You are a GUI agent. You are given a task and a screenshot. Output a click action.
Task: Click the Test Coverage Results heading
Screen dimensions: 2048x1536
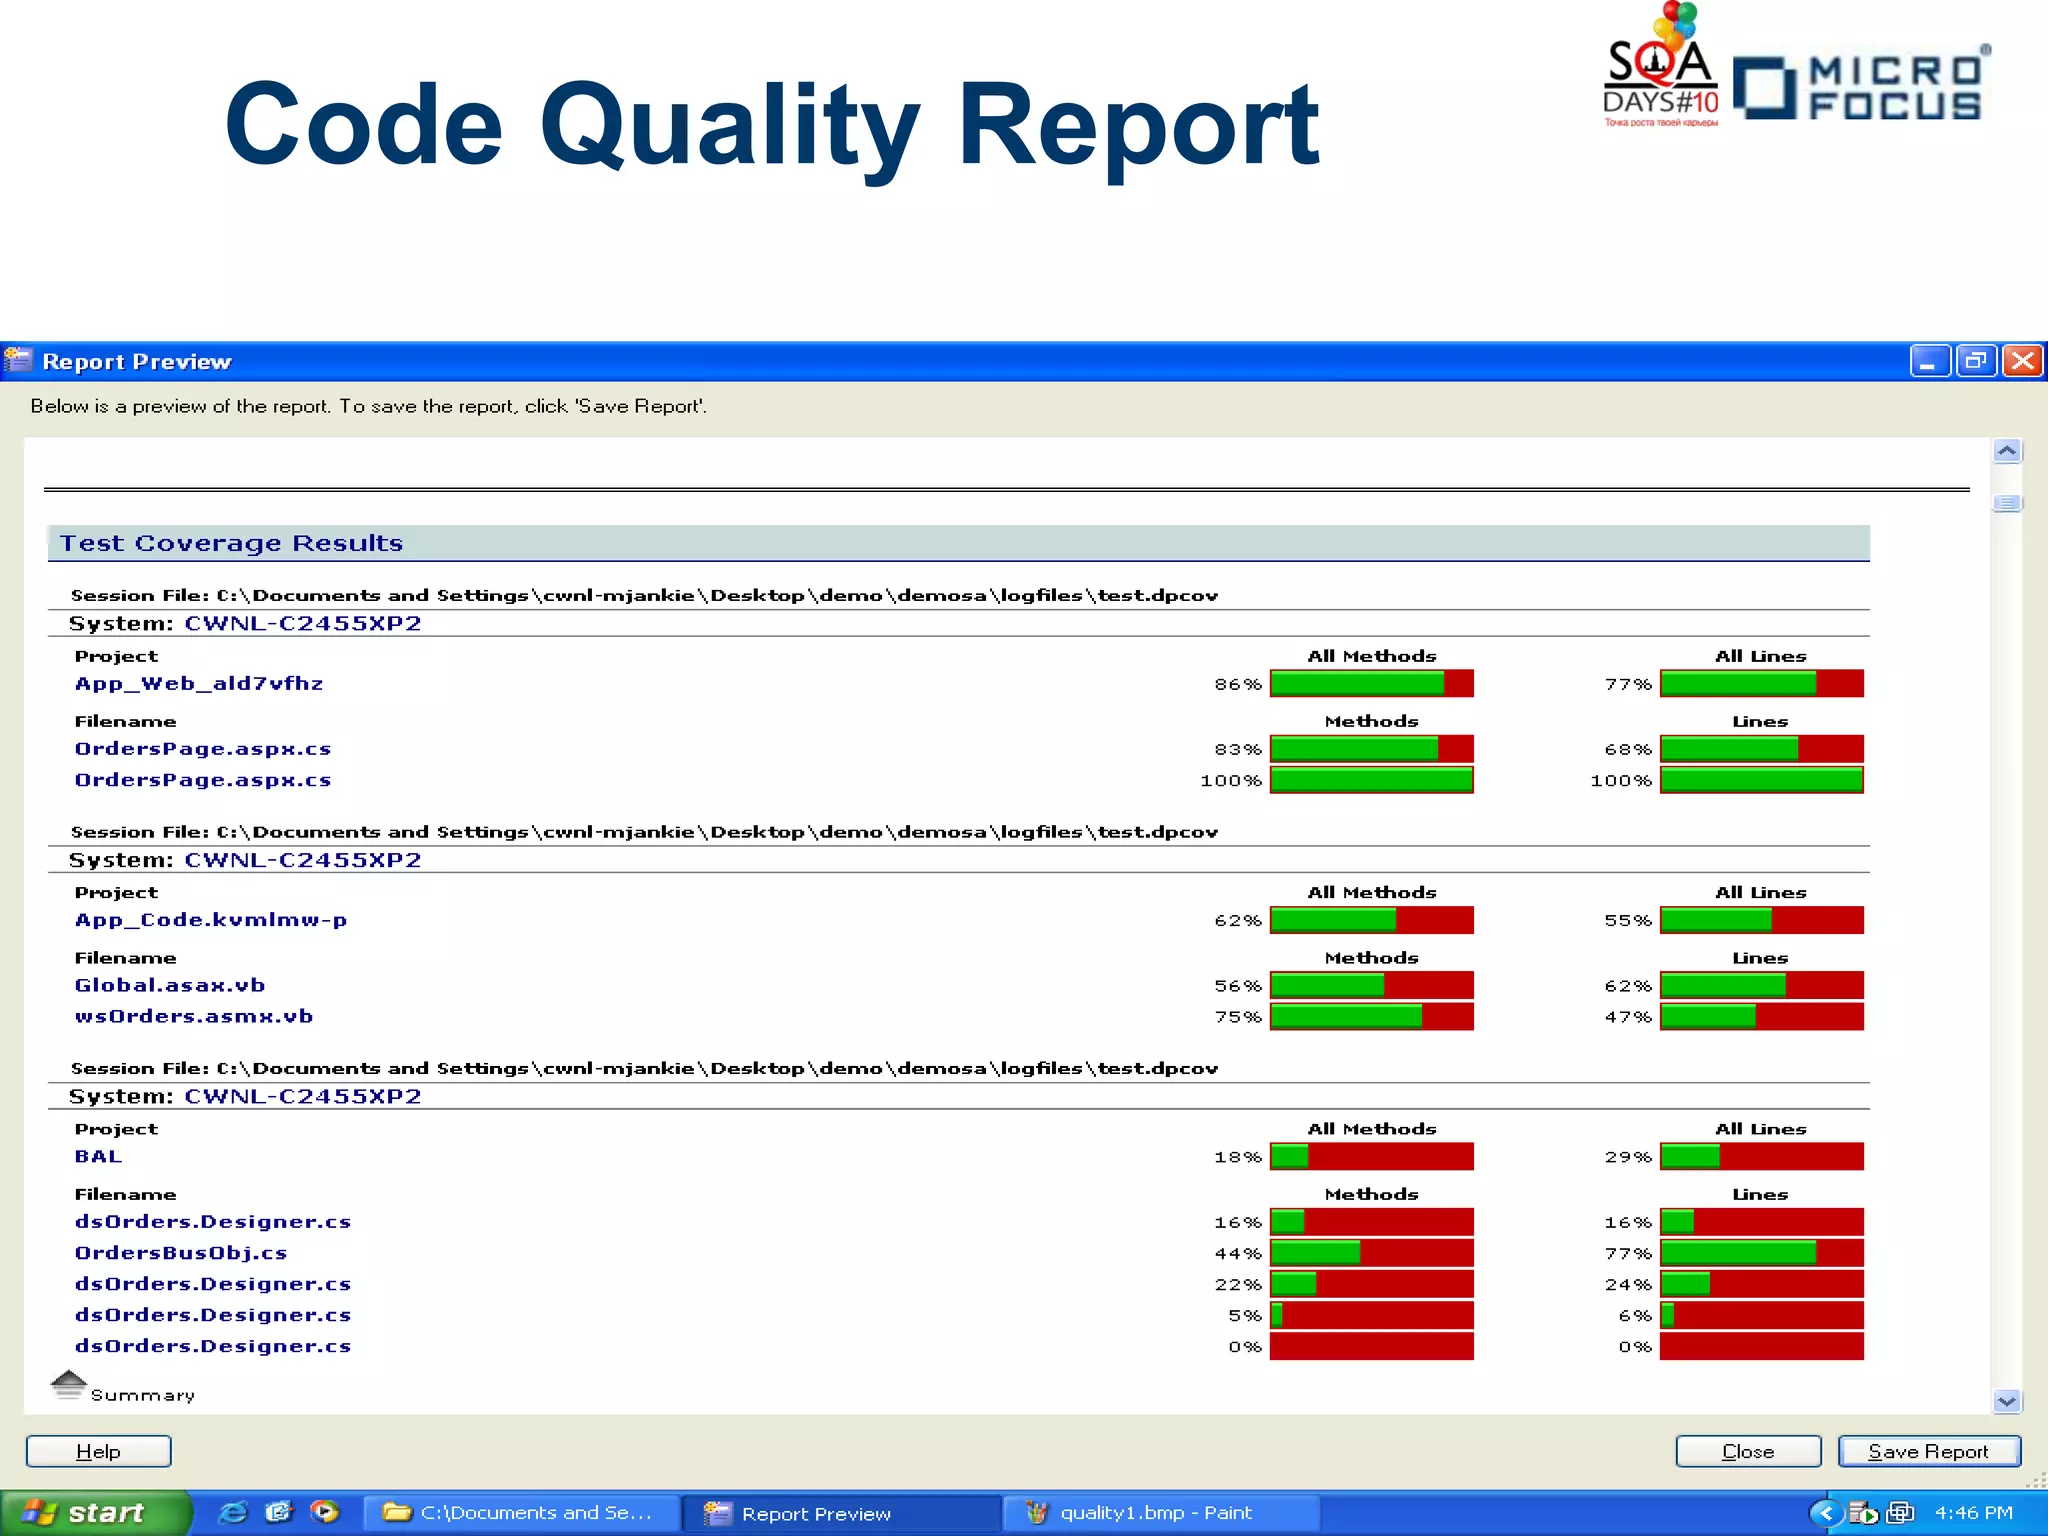tap(231, 543)
